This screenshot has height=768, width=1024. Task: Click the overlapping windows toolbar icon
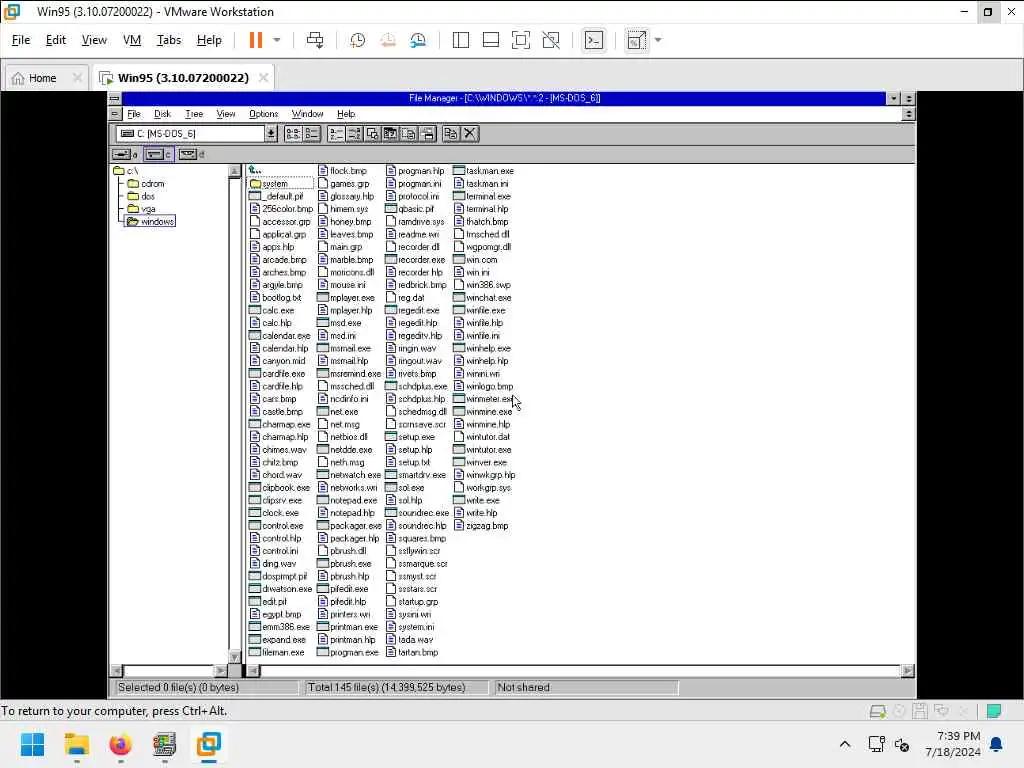click(x=373, y=133)
